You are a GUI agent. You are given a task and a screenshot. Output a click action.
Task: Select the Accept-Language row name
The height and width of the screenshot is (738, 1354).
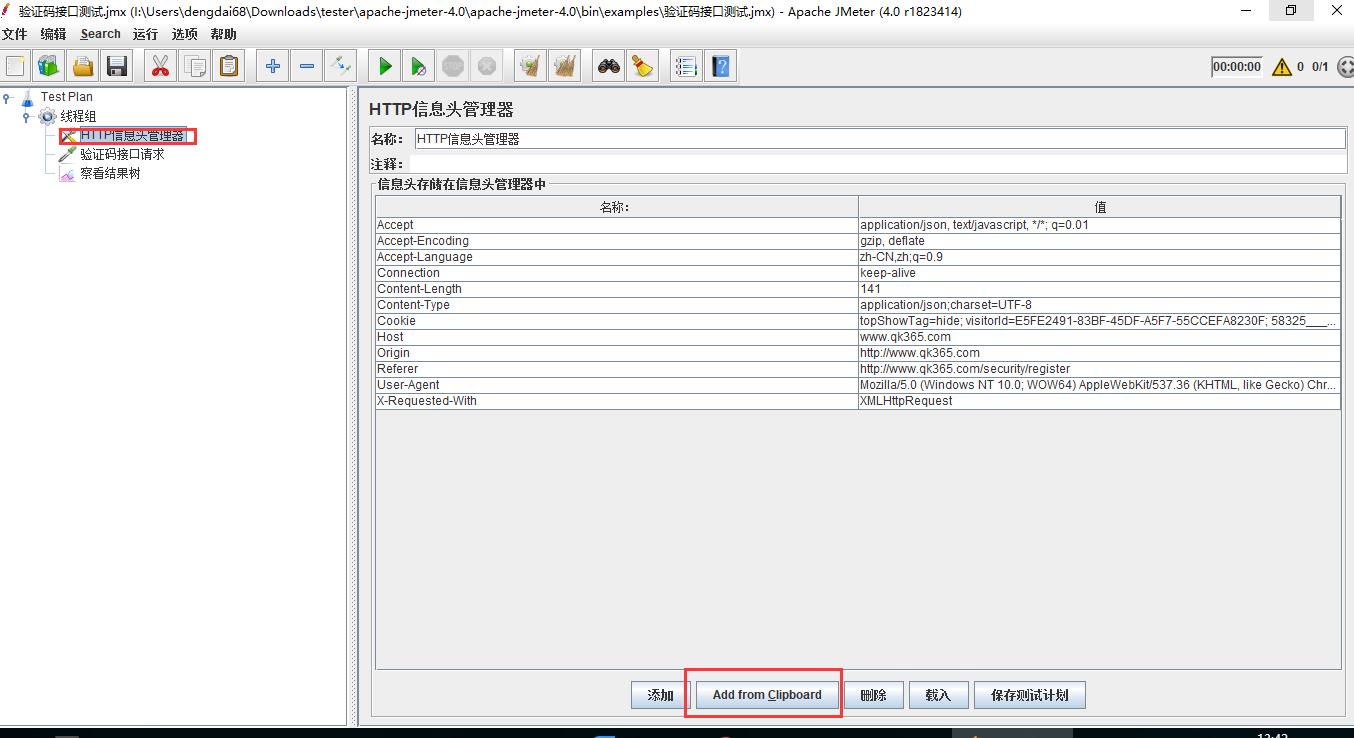point(617,257)
